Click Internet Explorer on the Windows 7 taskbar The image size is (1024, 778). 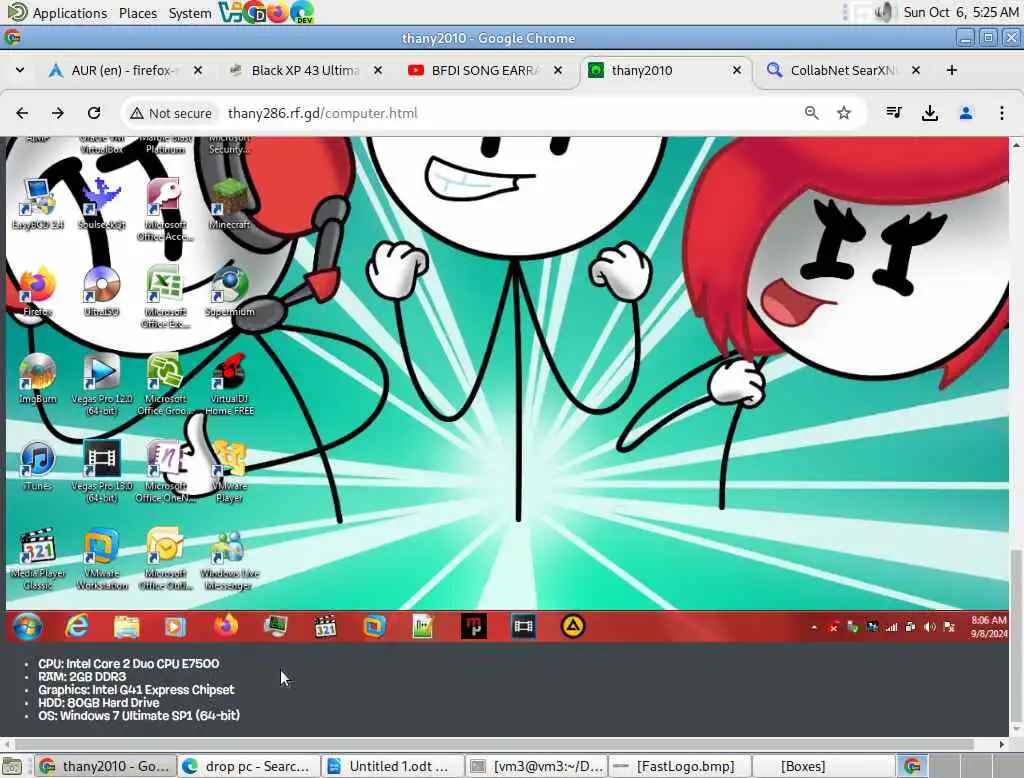(x=77, y=626)
